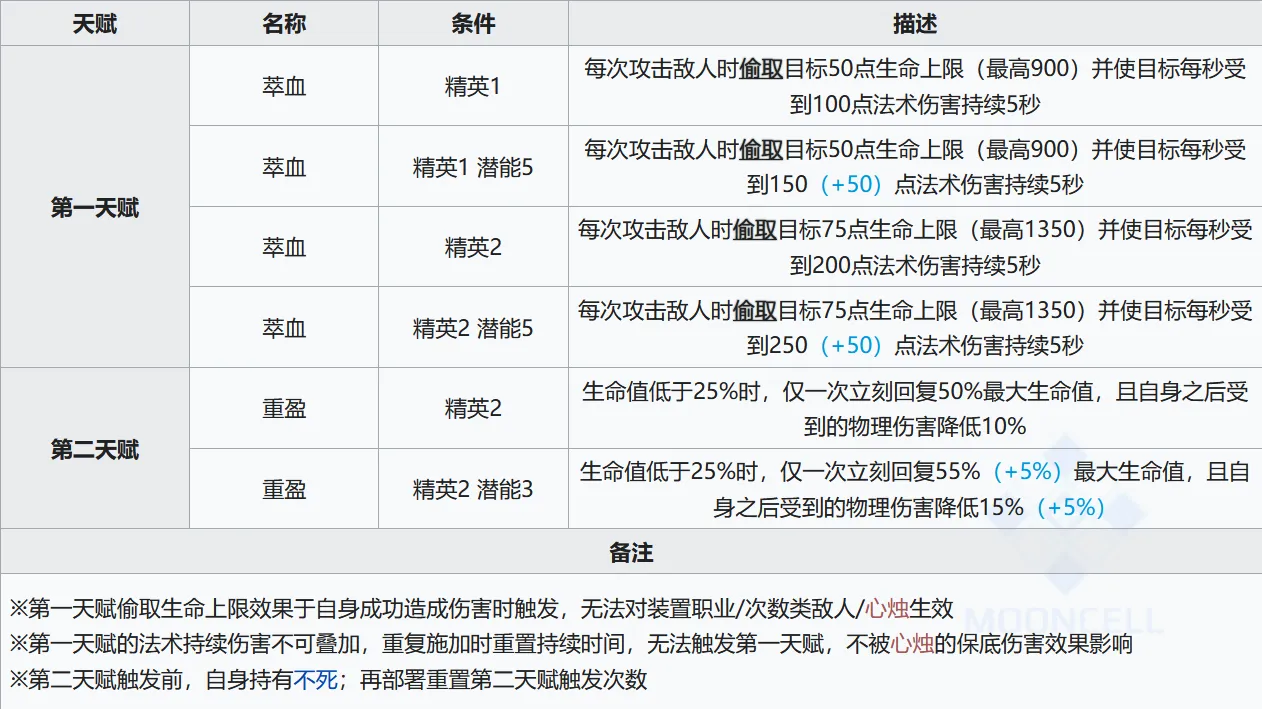
Task: Click the 偷取 link in 精英2 萃血 row
Action: pyautogui.click(x=755, y=231)
